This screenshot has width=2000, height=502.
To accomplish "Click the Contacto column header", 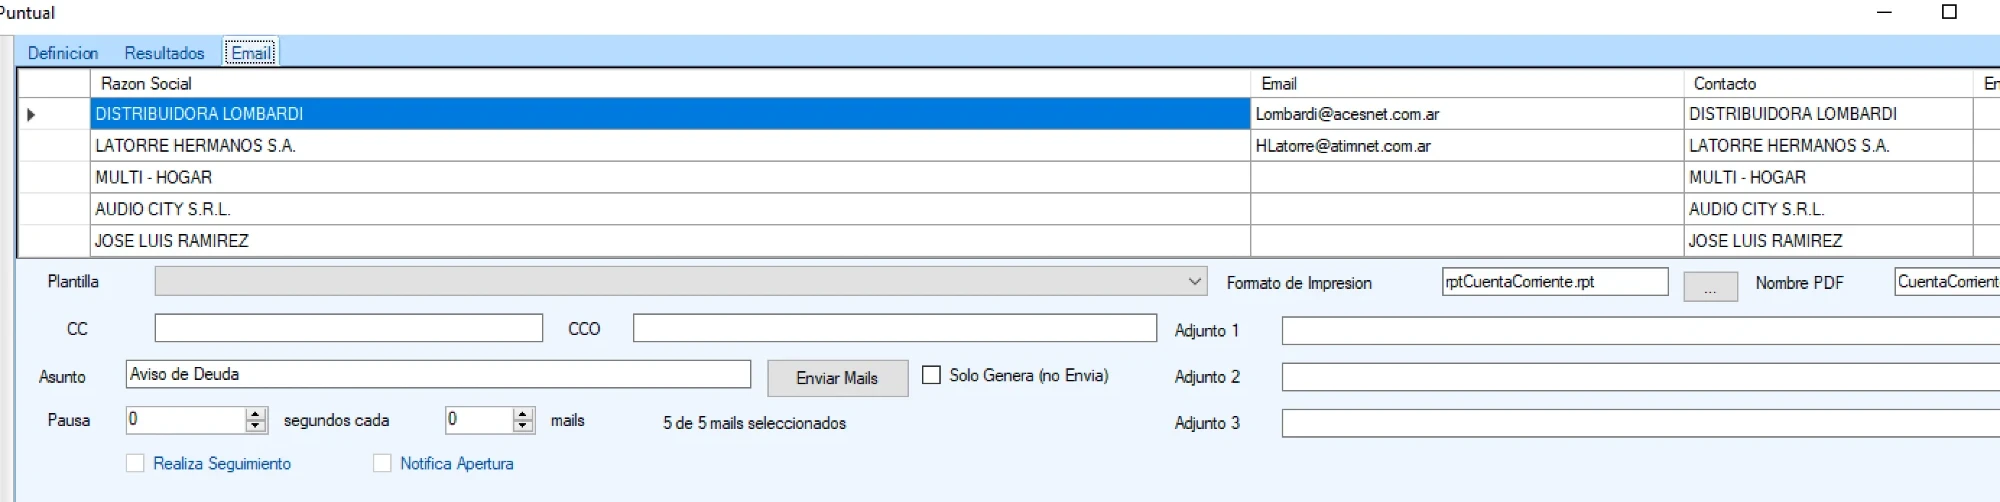I will pyautogui.click(x=1828, y=84).
